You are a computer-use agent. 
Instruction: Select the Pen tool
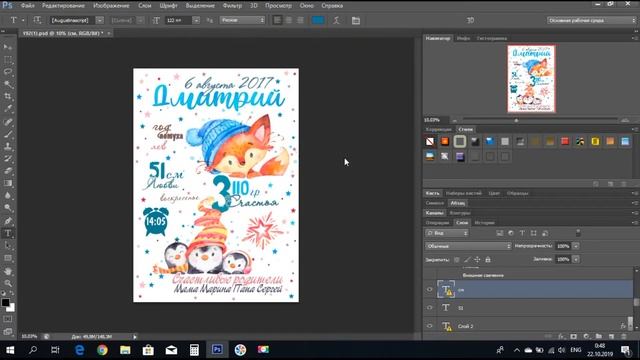click(8, 221)
